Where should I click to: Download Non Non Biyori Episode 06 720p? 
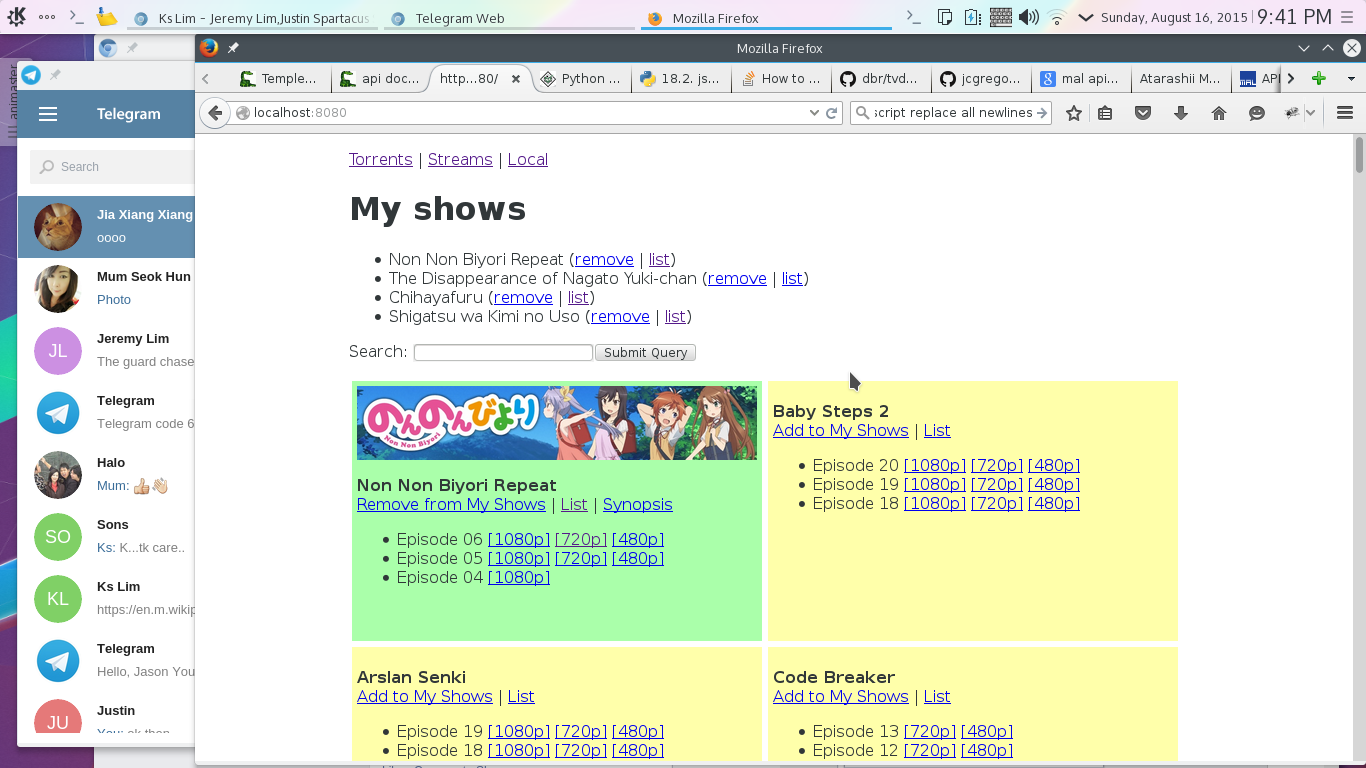581,539
